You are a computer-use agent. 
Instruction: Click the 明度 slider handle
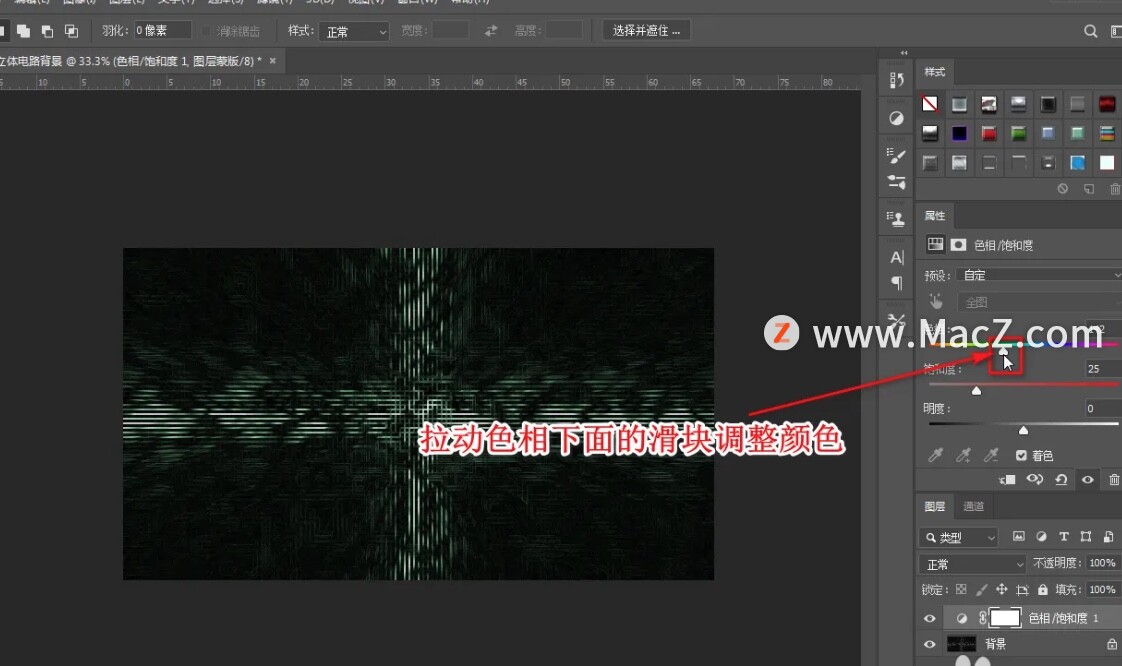pyautogui.click(x=1023, y=430)
